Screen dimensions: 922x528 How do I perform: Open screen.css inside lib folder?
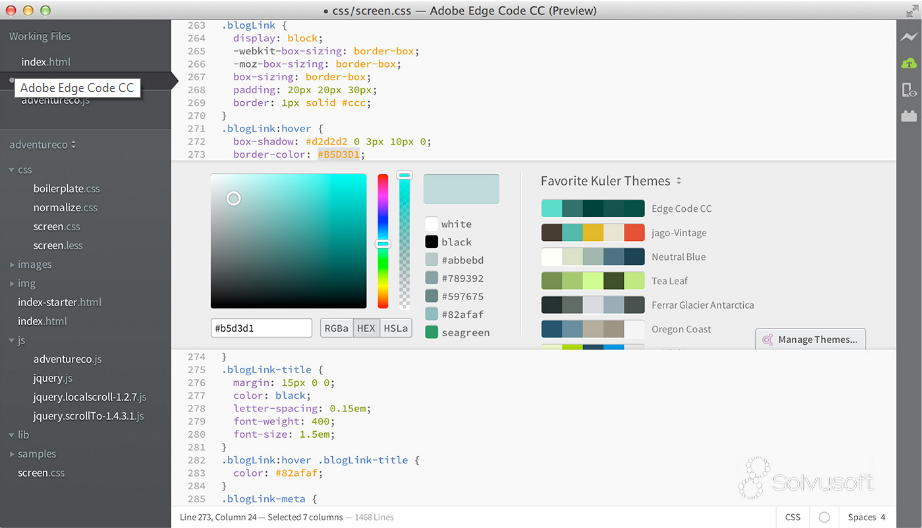[41, 473]
